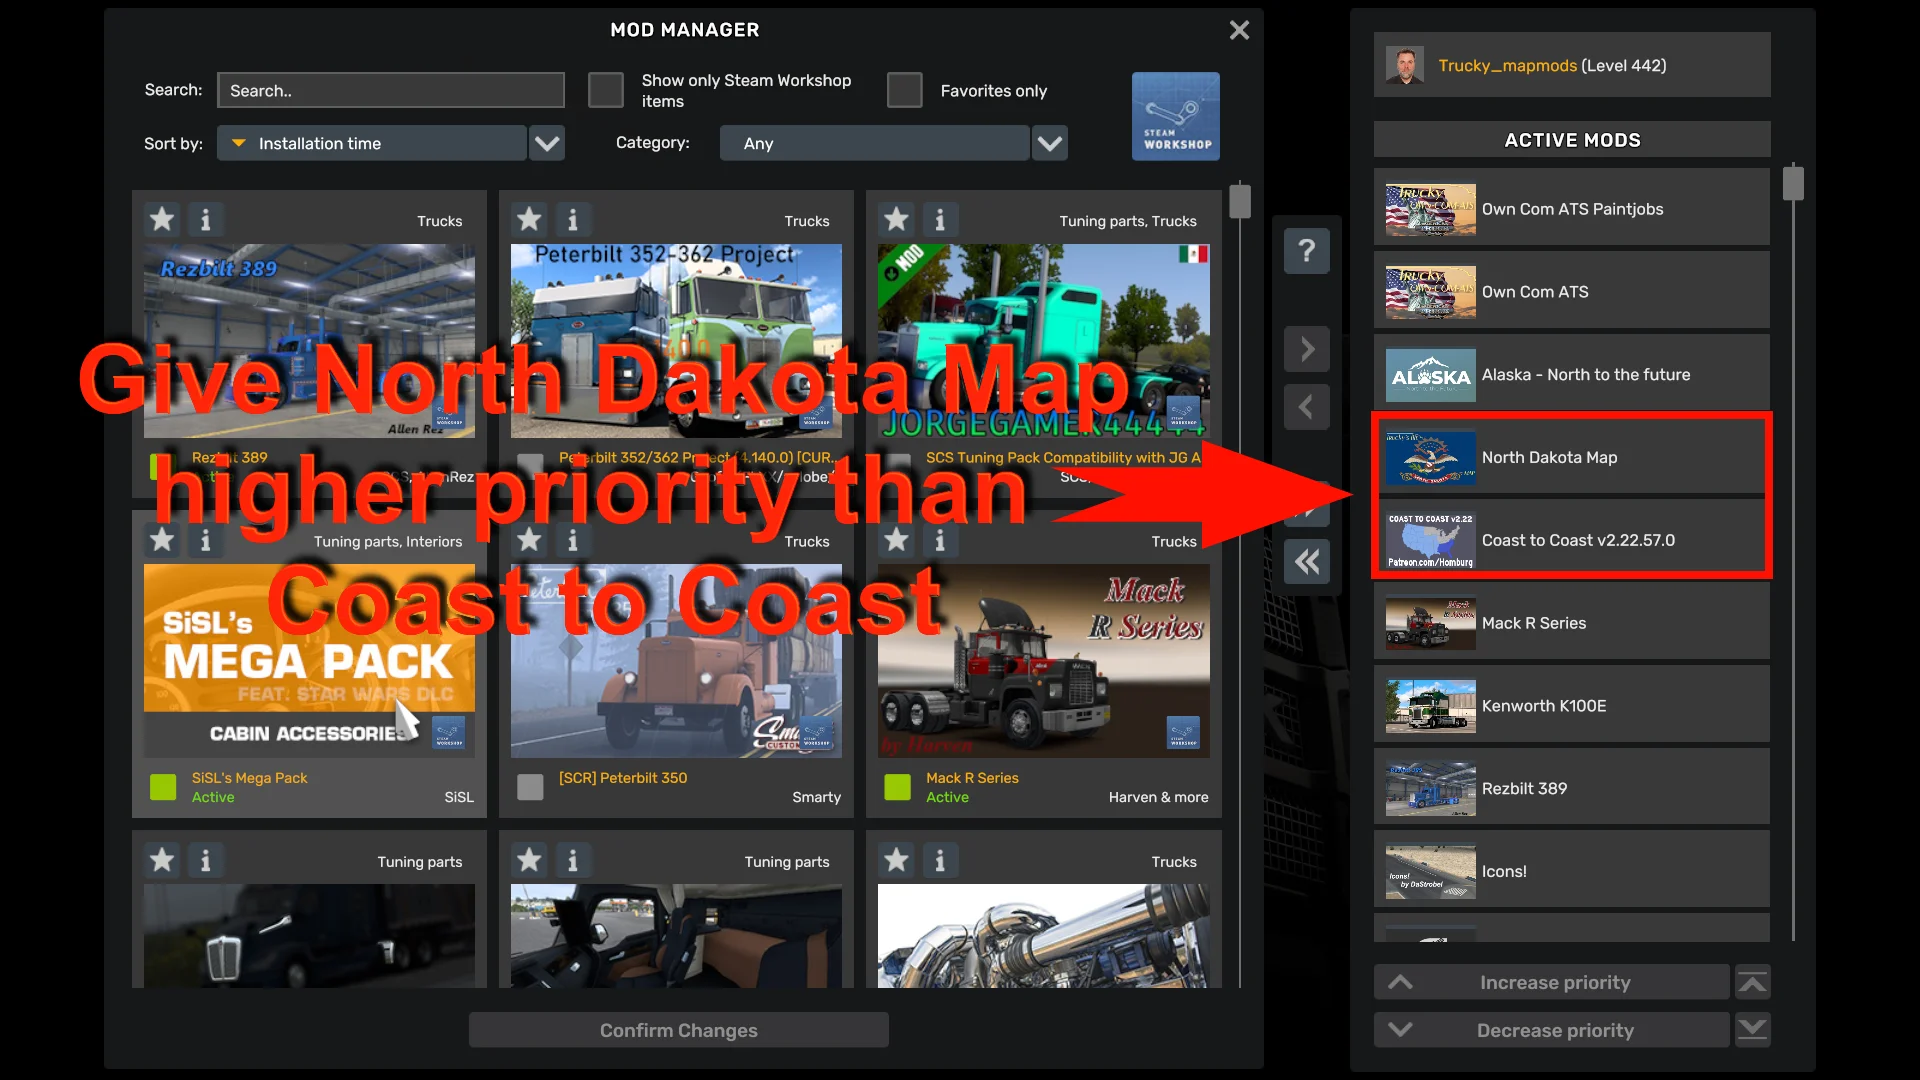The image size is (1920, 1080).
Task: Open the Category Any dropdown
Action: [x=874, y=143]
